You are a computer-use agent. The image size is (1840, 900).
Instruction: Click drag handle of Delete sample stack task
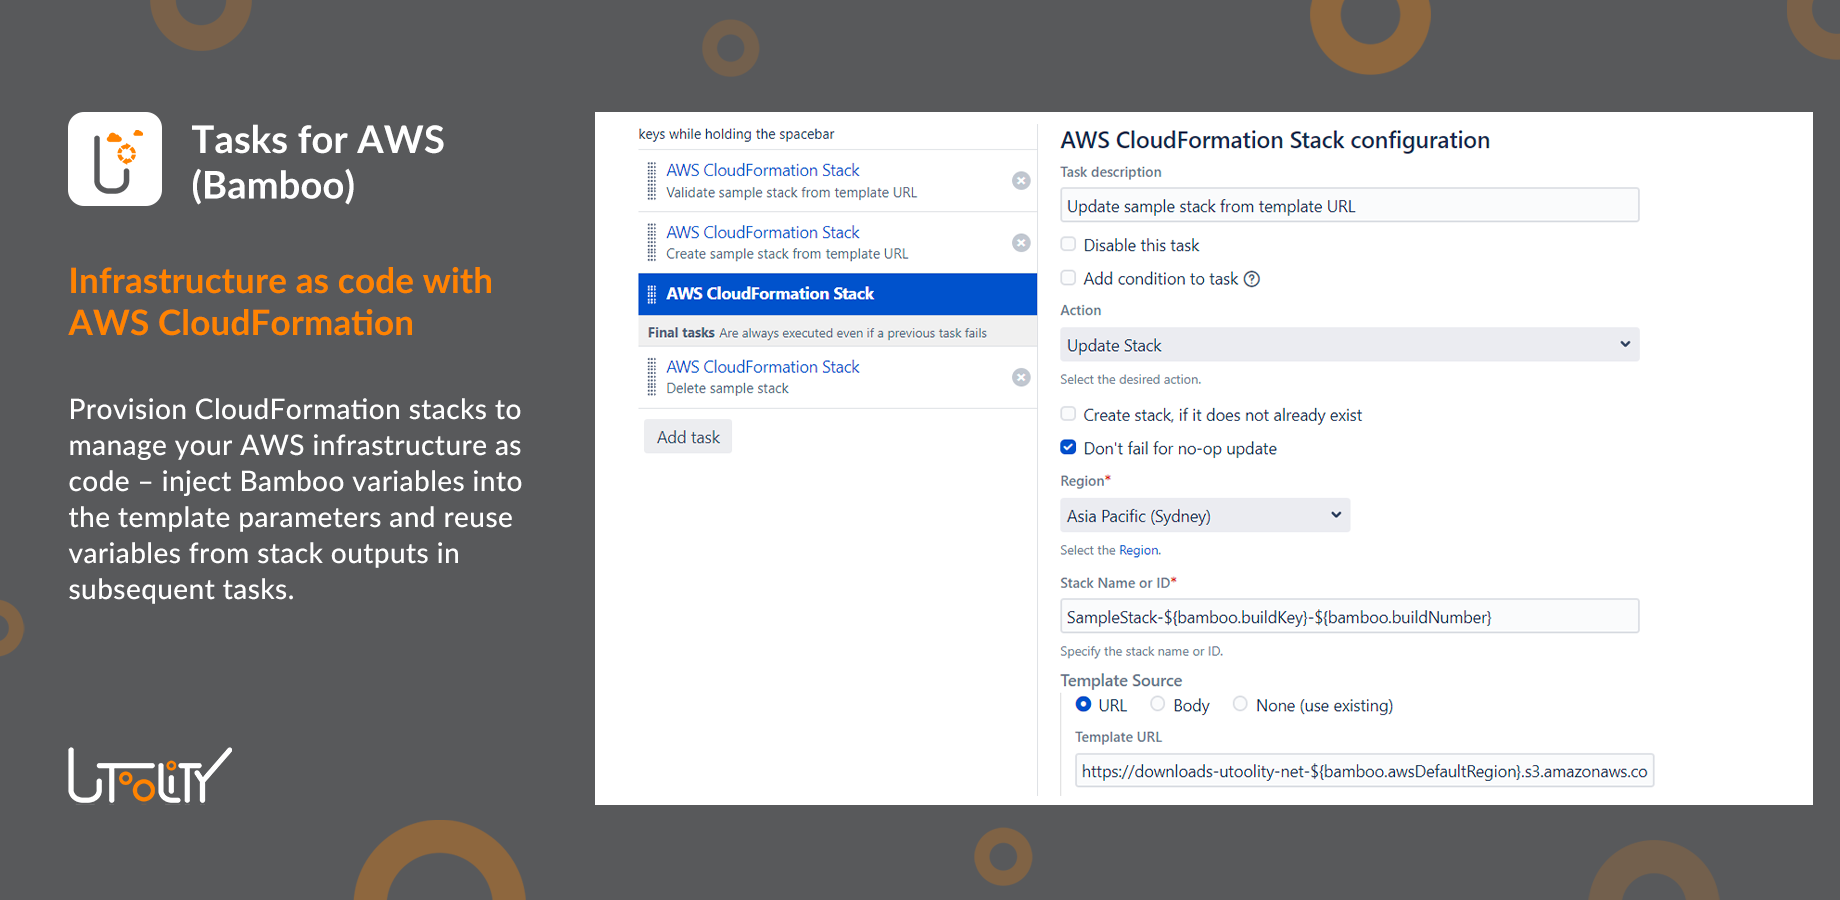click(652, 377)
